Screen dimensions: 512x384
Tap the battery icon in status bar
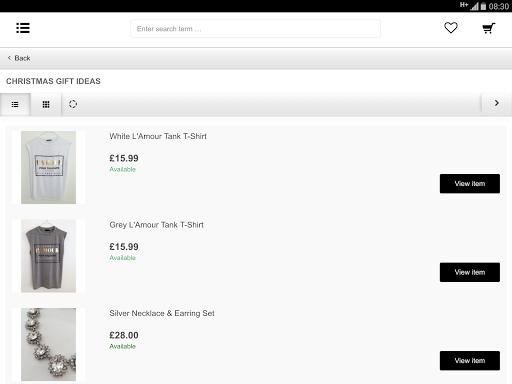tap(483, 6)
